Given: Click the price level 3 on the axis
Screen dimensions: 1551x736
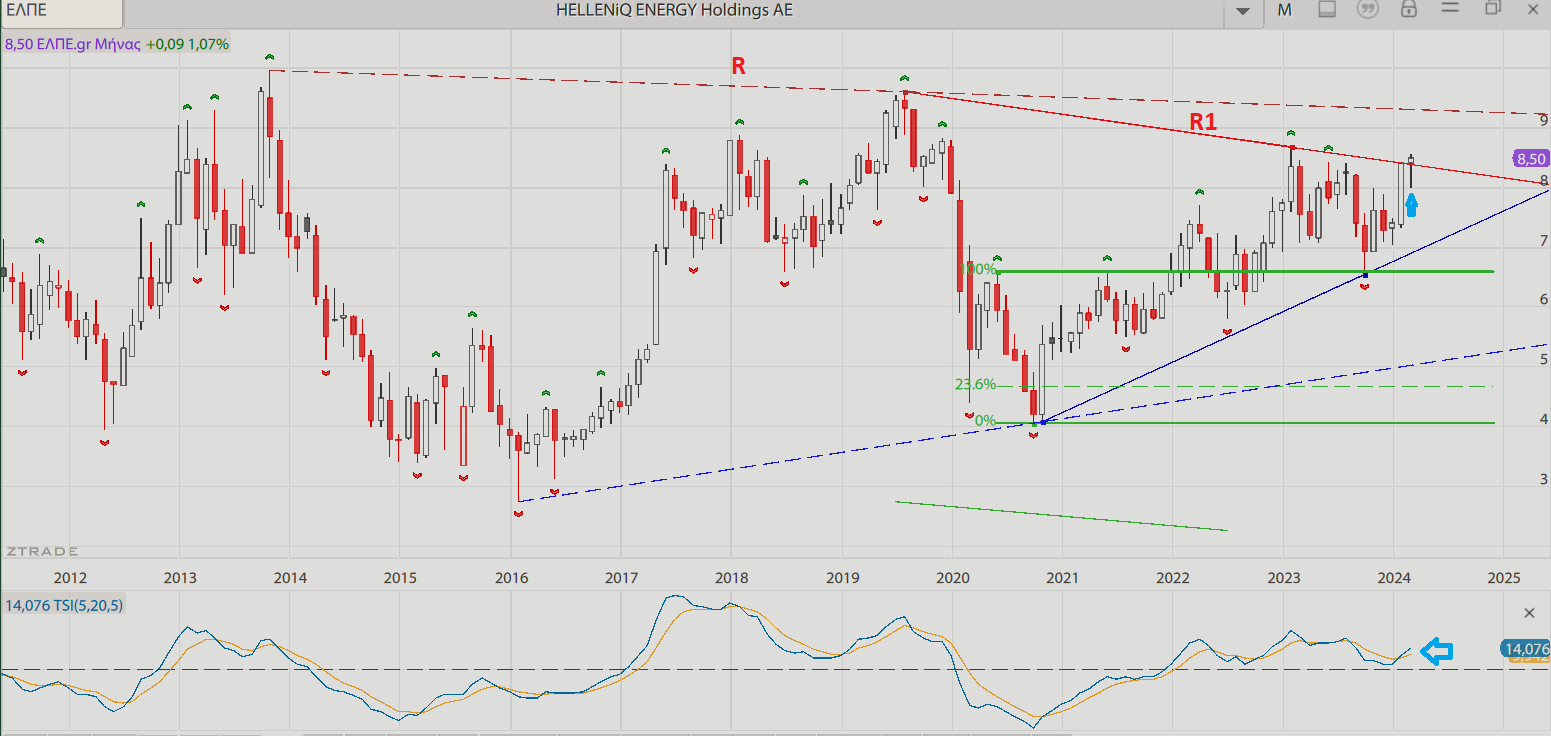Looking at the screenshot, I should pyautogui.click(x=1544, y=479).
